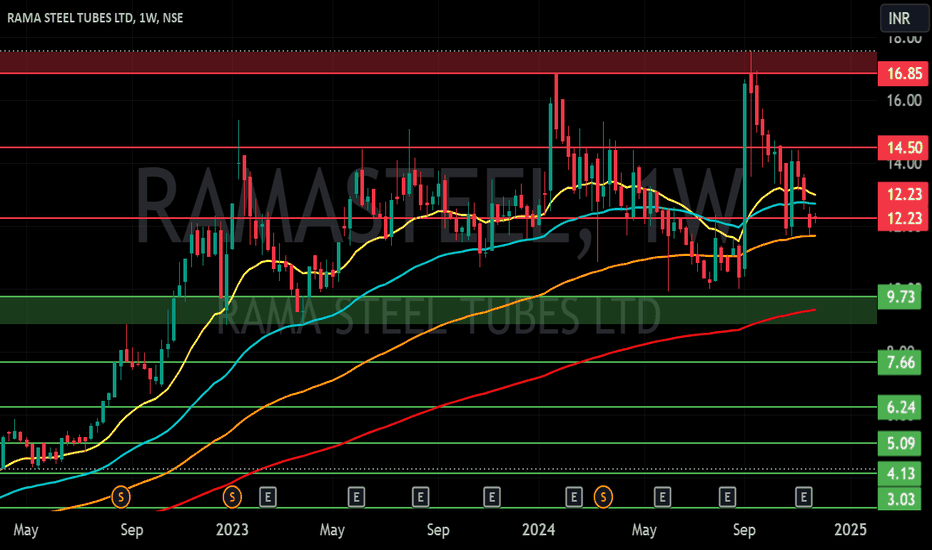Image resolution: width=932 pixels, height=550 pixels.
Task: Click the split marker S below Sep 2022
Action: 121,496
